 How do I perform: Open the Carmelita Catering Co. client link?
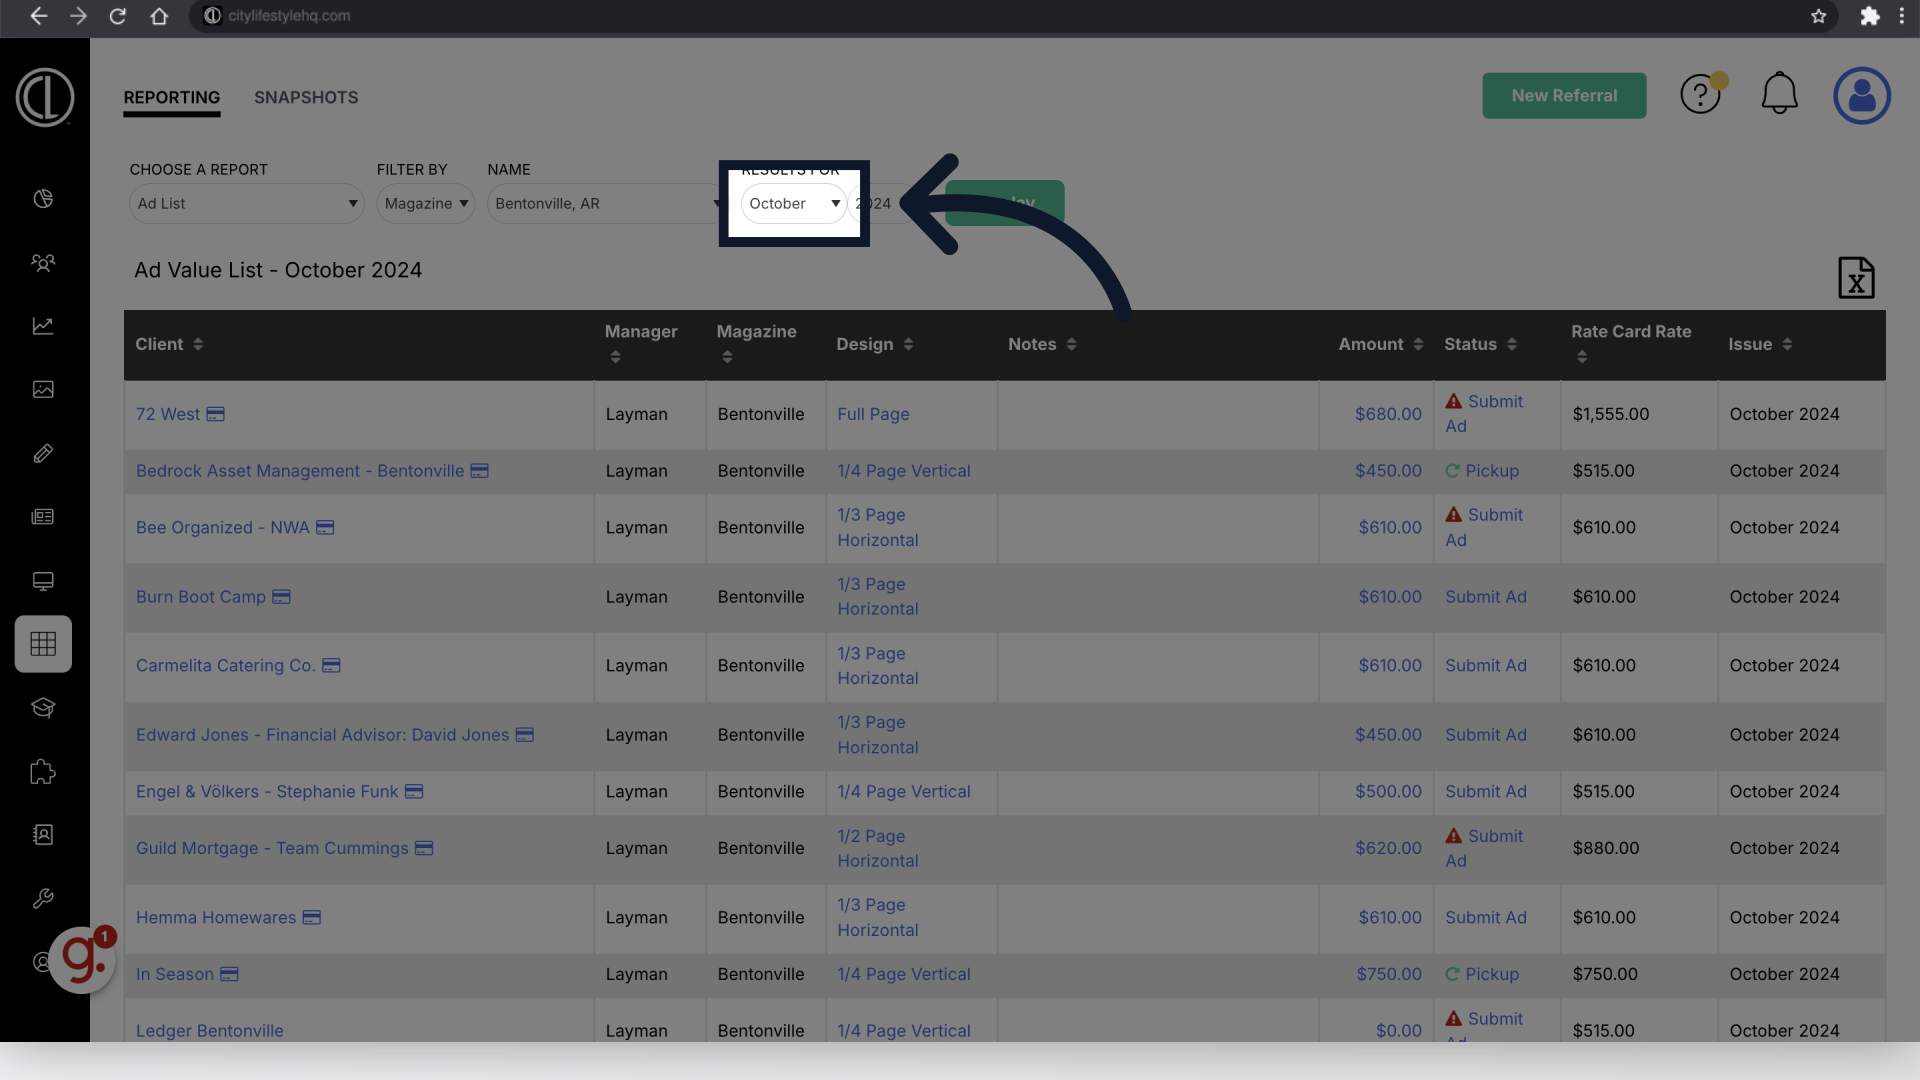click(x=226, y=667)
